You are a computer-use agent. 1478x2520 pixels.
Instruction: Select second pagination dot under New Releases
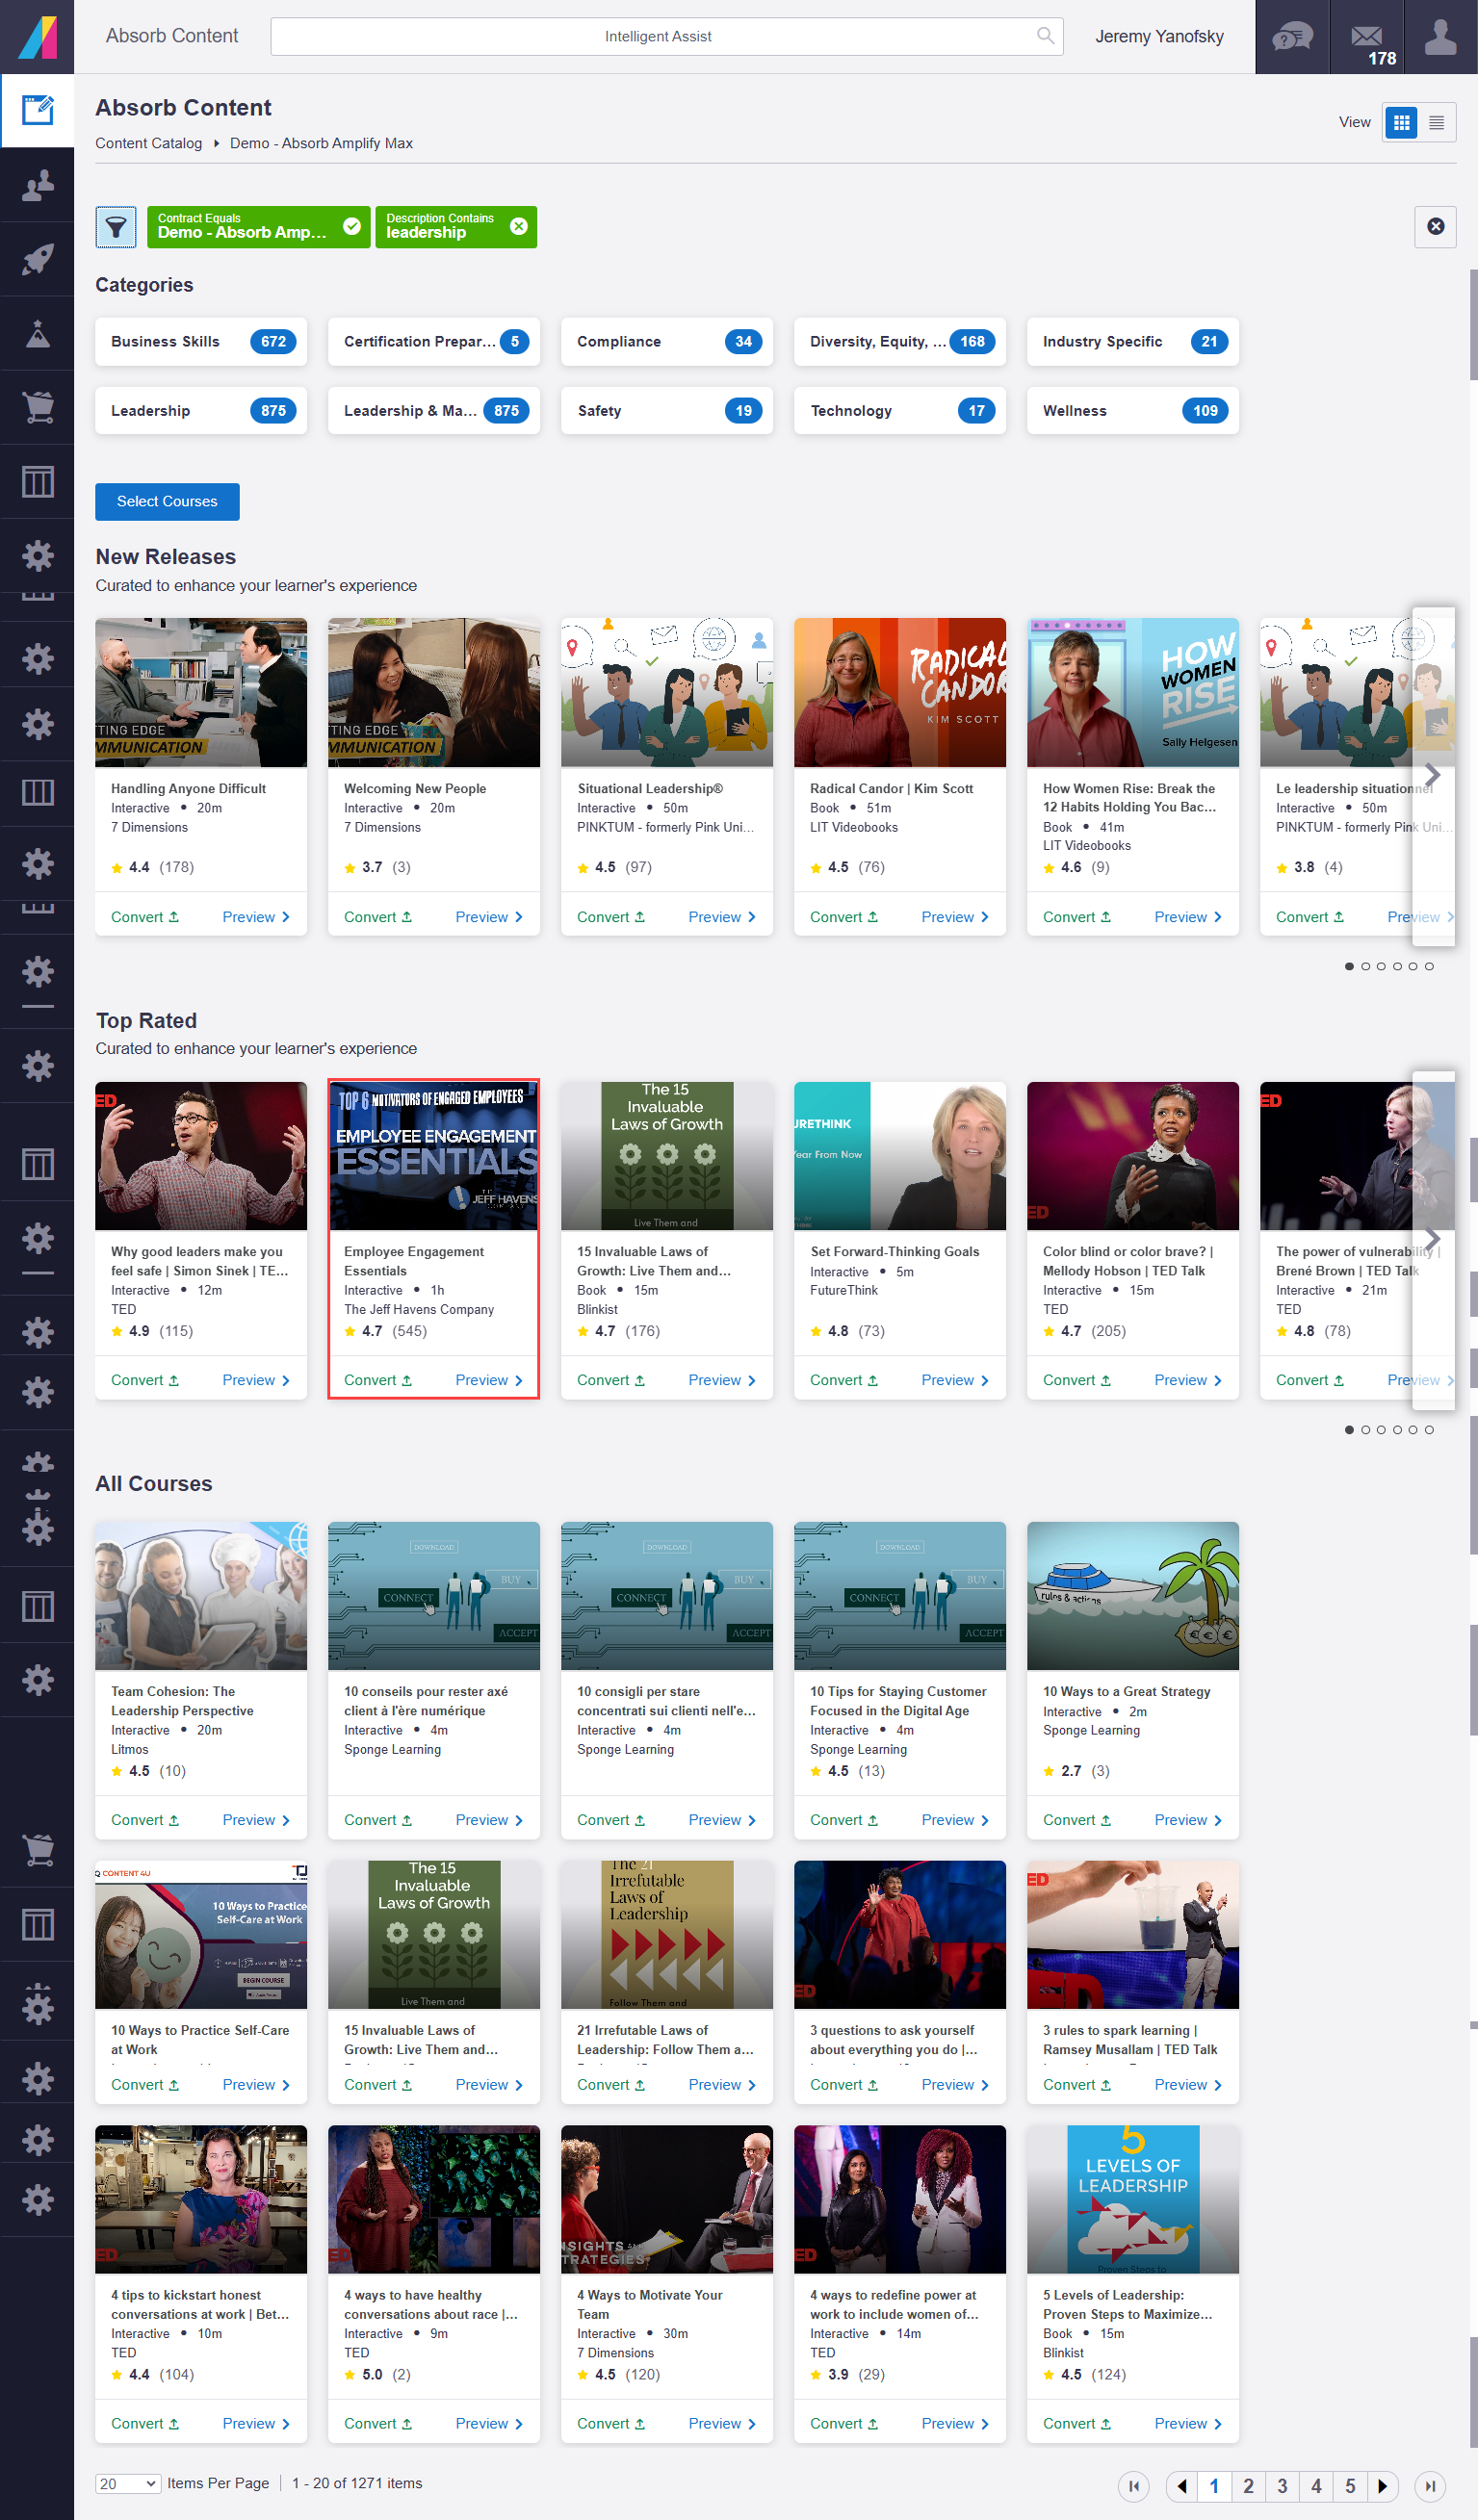pos(1365,966)
